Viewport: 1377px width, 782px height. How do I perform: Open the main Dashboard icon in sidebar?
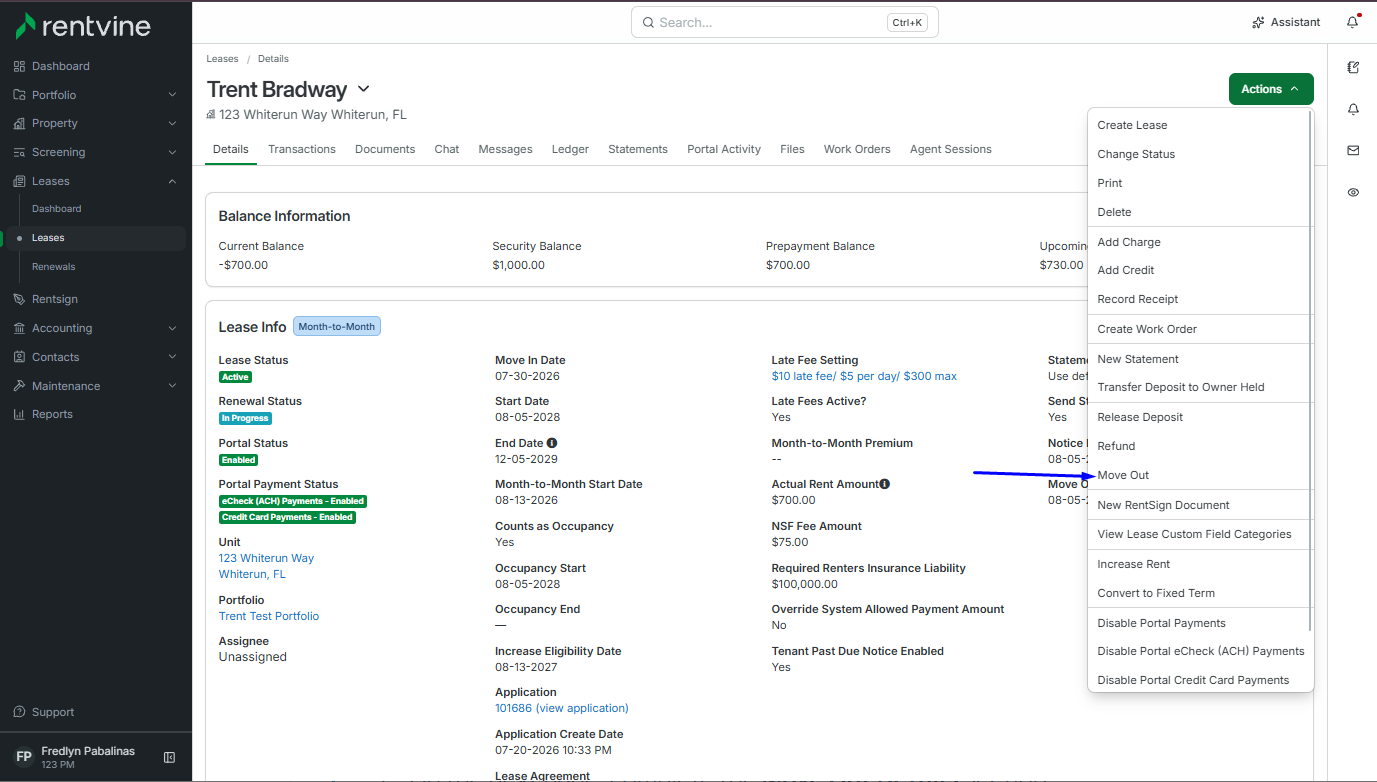click(19, 66)
